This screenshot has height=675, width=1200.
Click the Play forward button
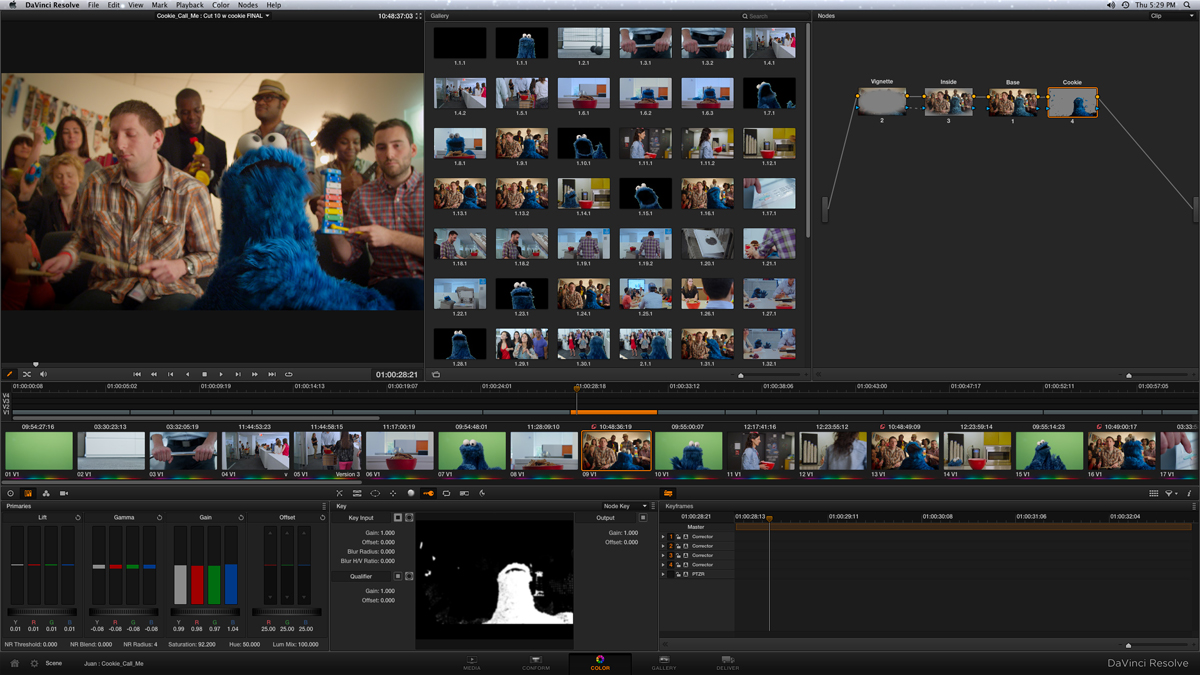click(221, 374)
